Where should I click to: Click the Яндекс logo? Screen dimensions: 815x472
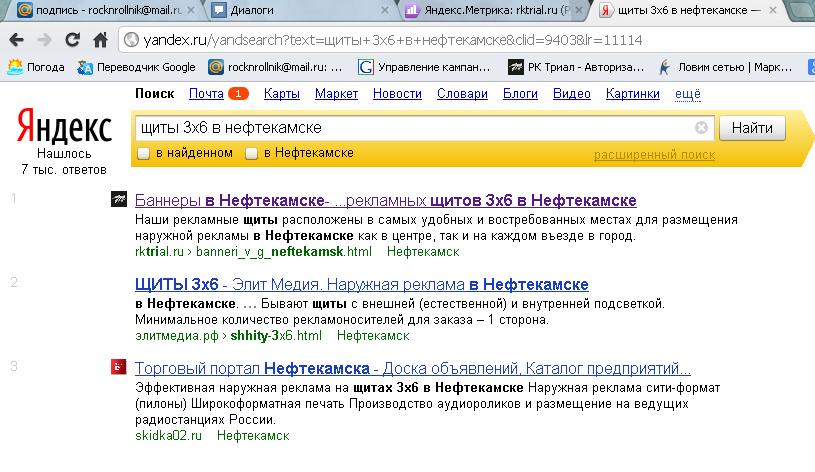click(64, 126)
